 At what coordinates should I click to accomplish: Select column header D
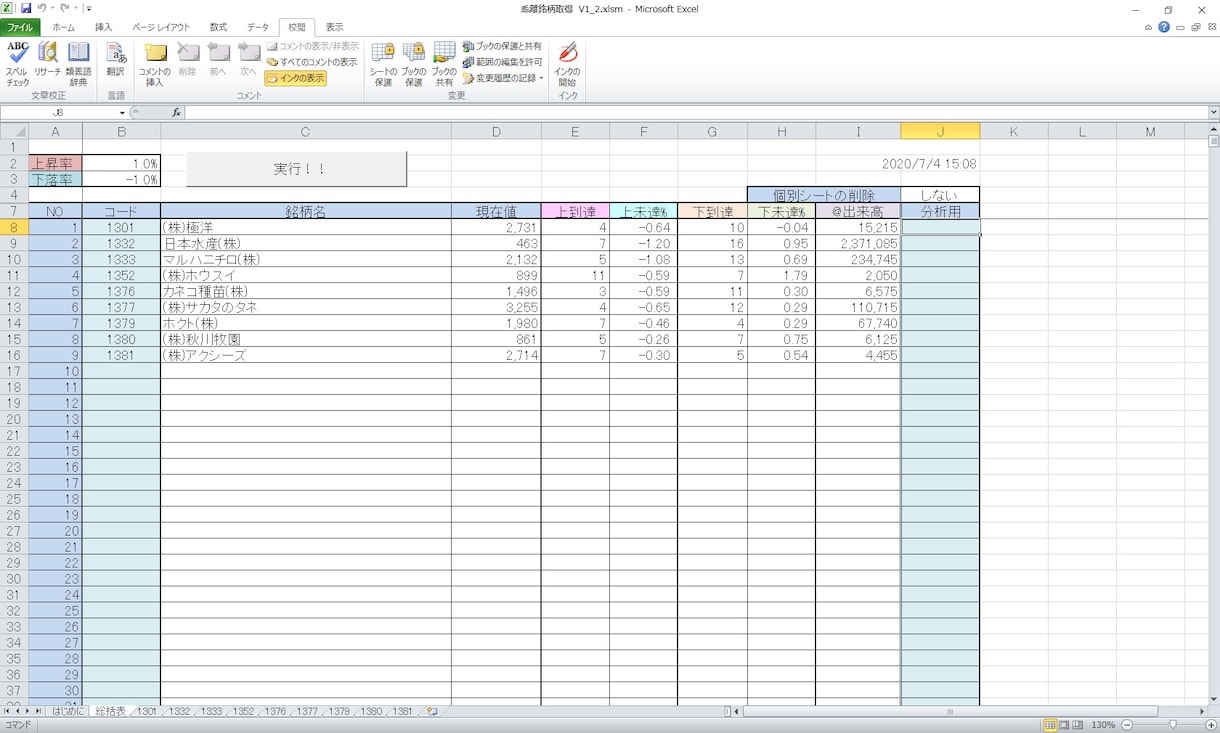click(x=496, y=131)
